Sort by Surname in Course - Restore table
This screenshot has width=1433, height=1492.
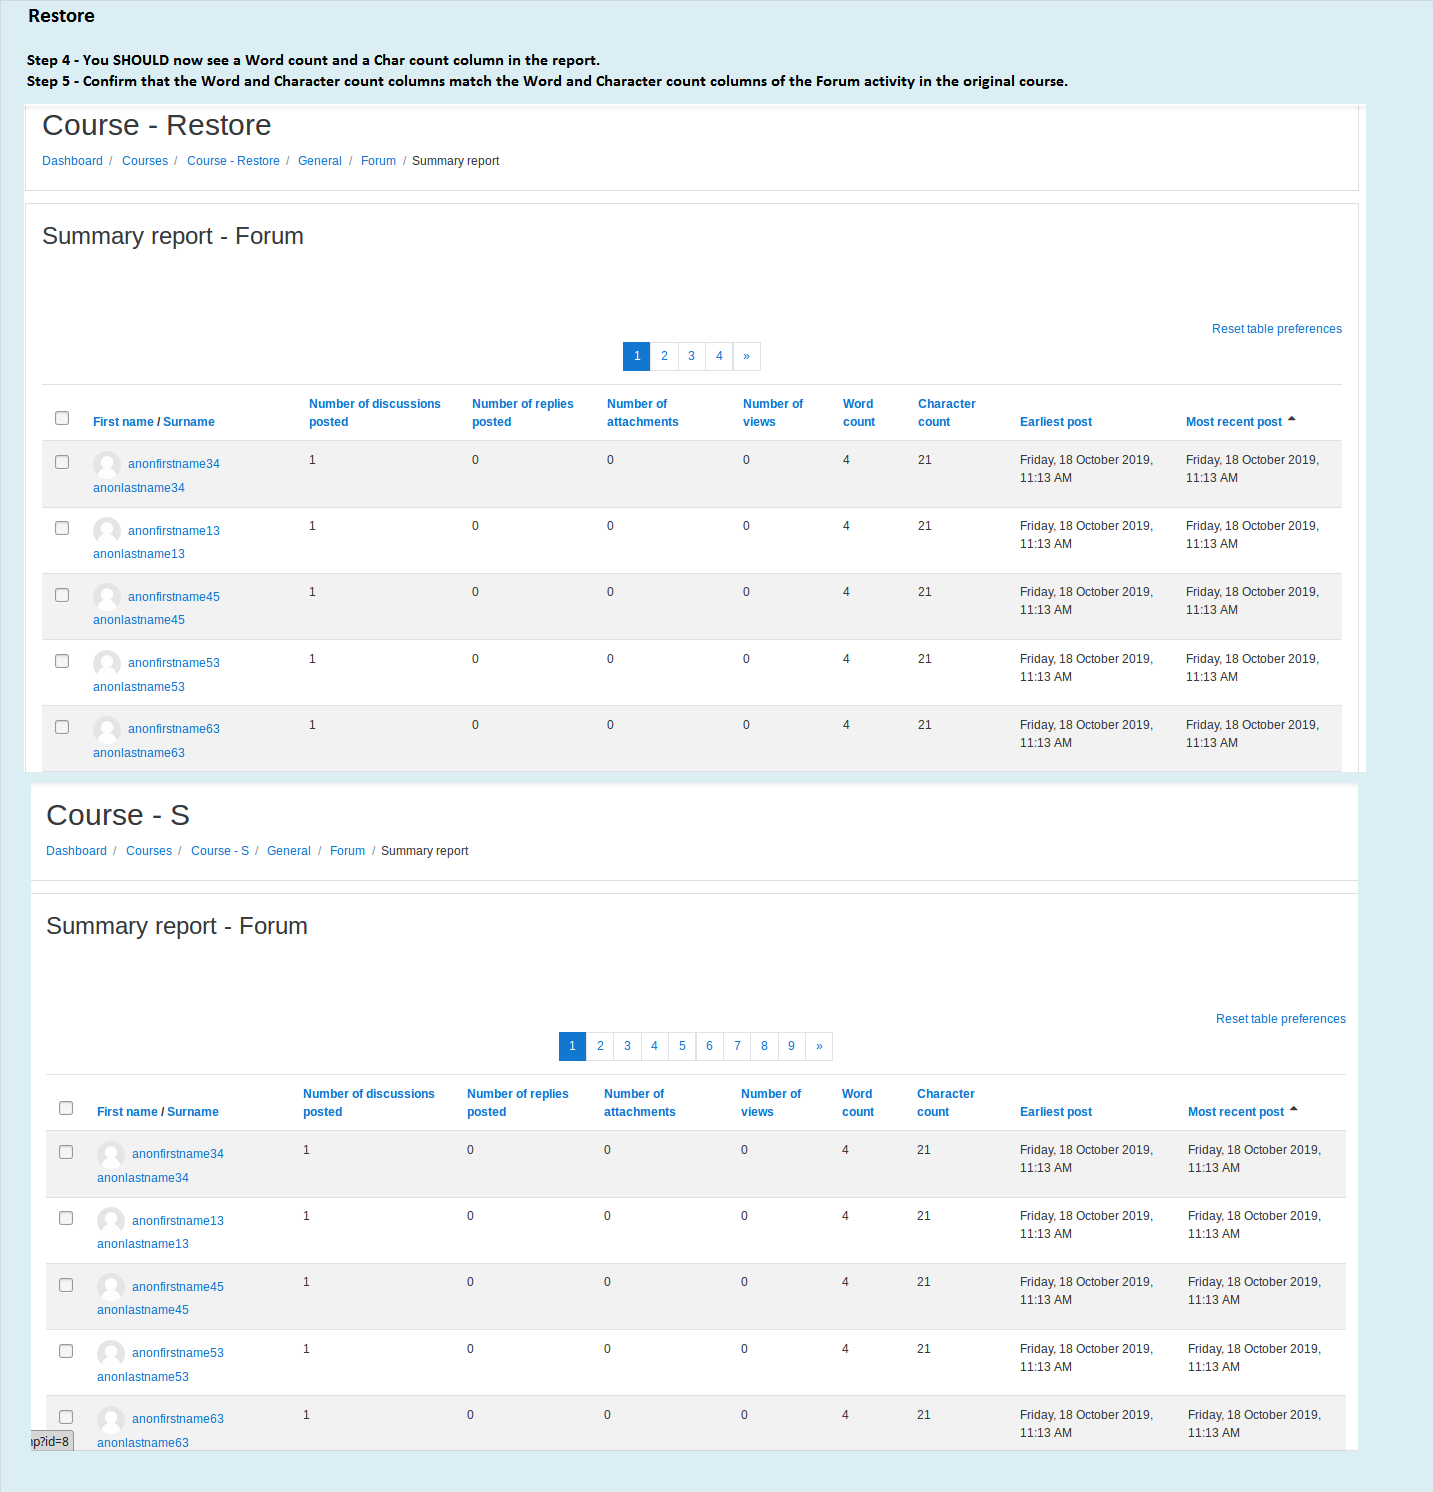[189, 422]
